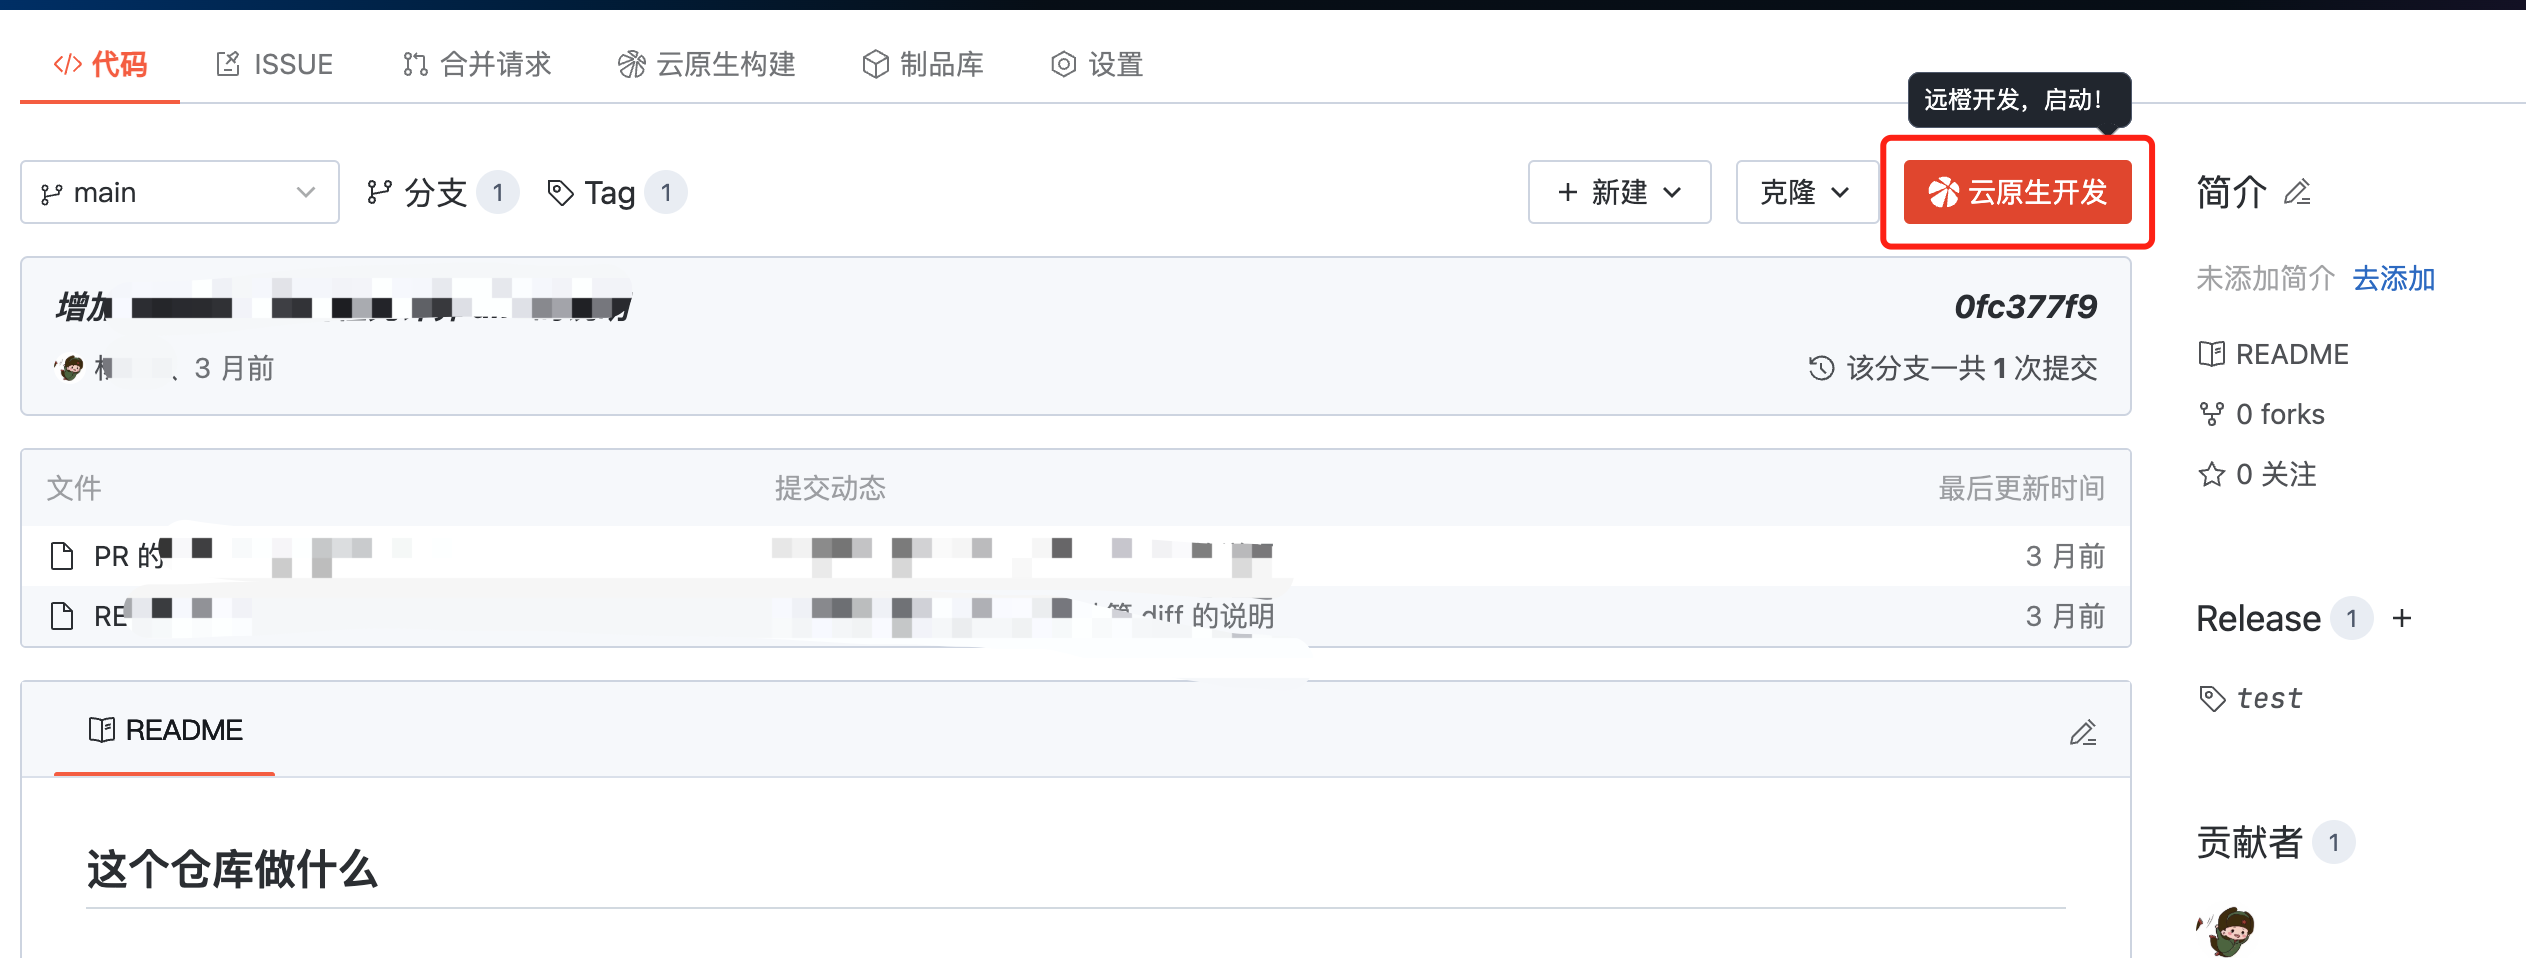Viewport: 2526px width, 958px height.
Task: Open the 合并请求 tab
Action: [x=476, y=65]
